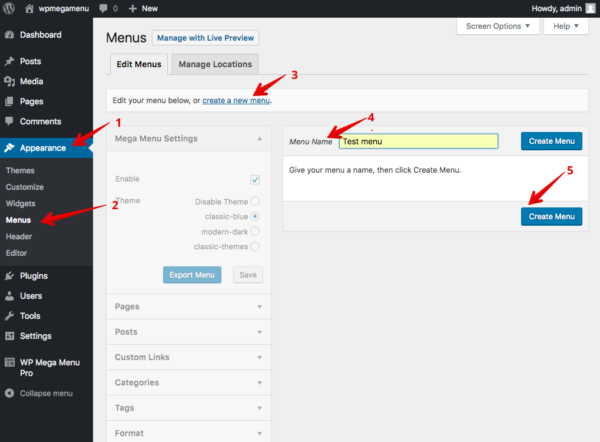The image size is (600, 442).
Task: Open the Menus submenu item
Action: [x=18, y=220]
